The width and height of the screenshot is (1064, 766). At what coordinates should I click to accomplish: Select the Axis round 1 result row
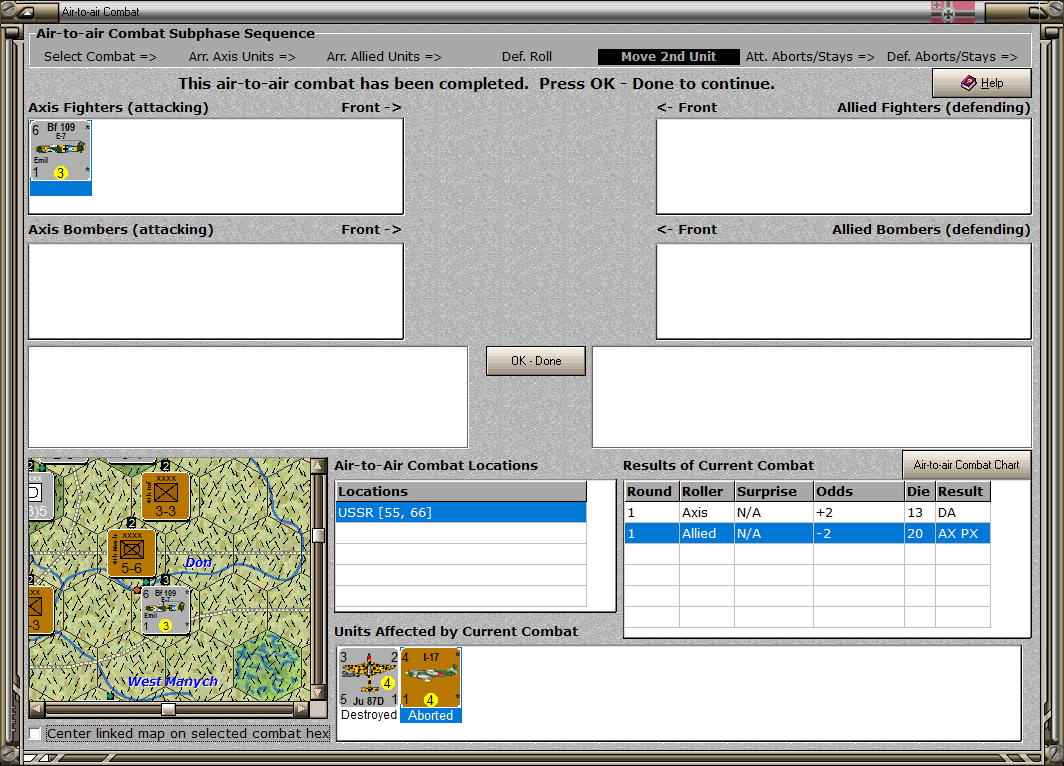click(x=807, y=512)
